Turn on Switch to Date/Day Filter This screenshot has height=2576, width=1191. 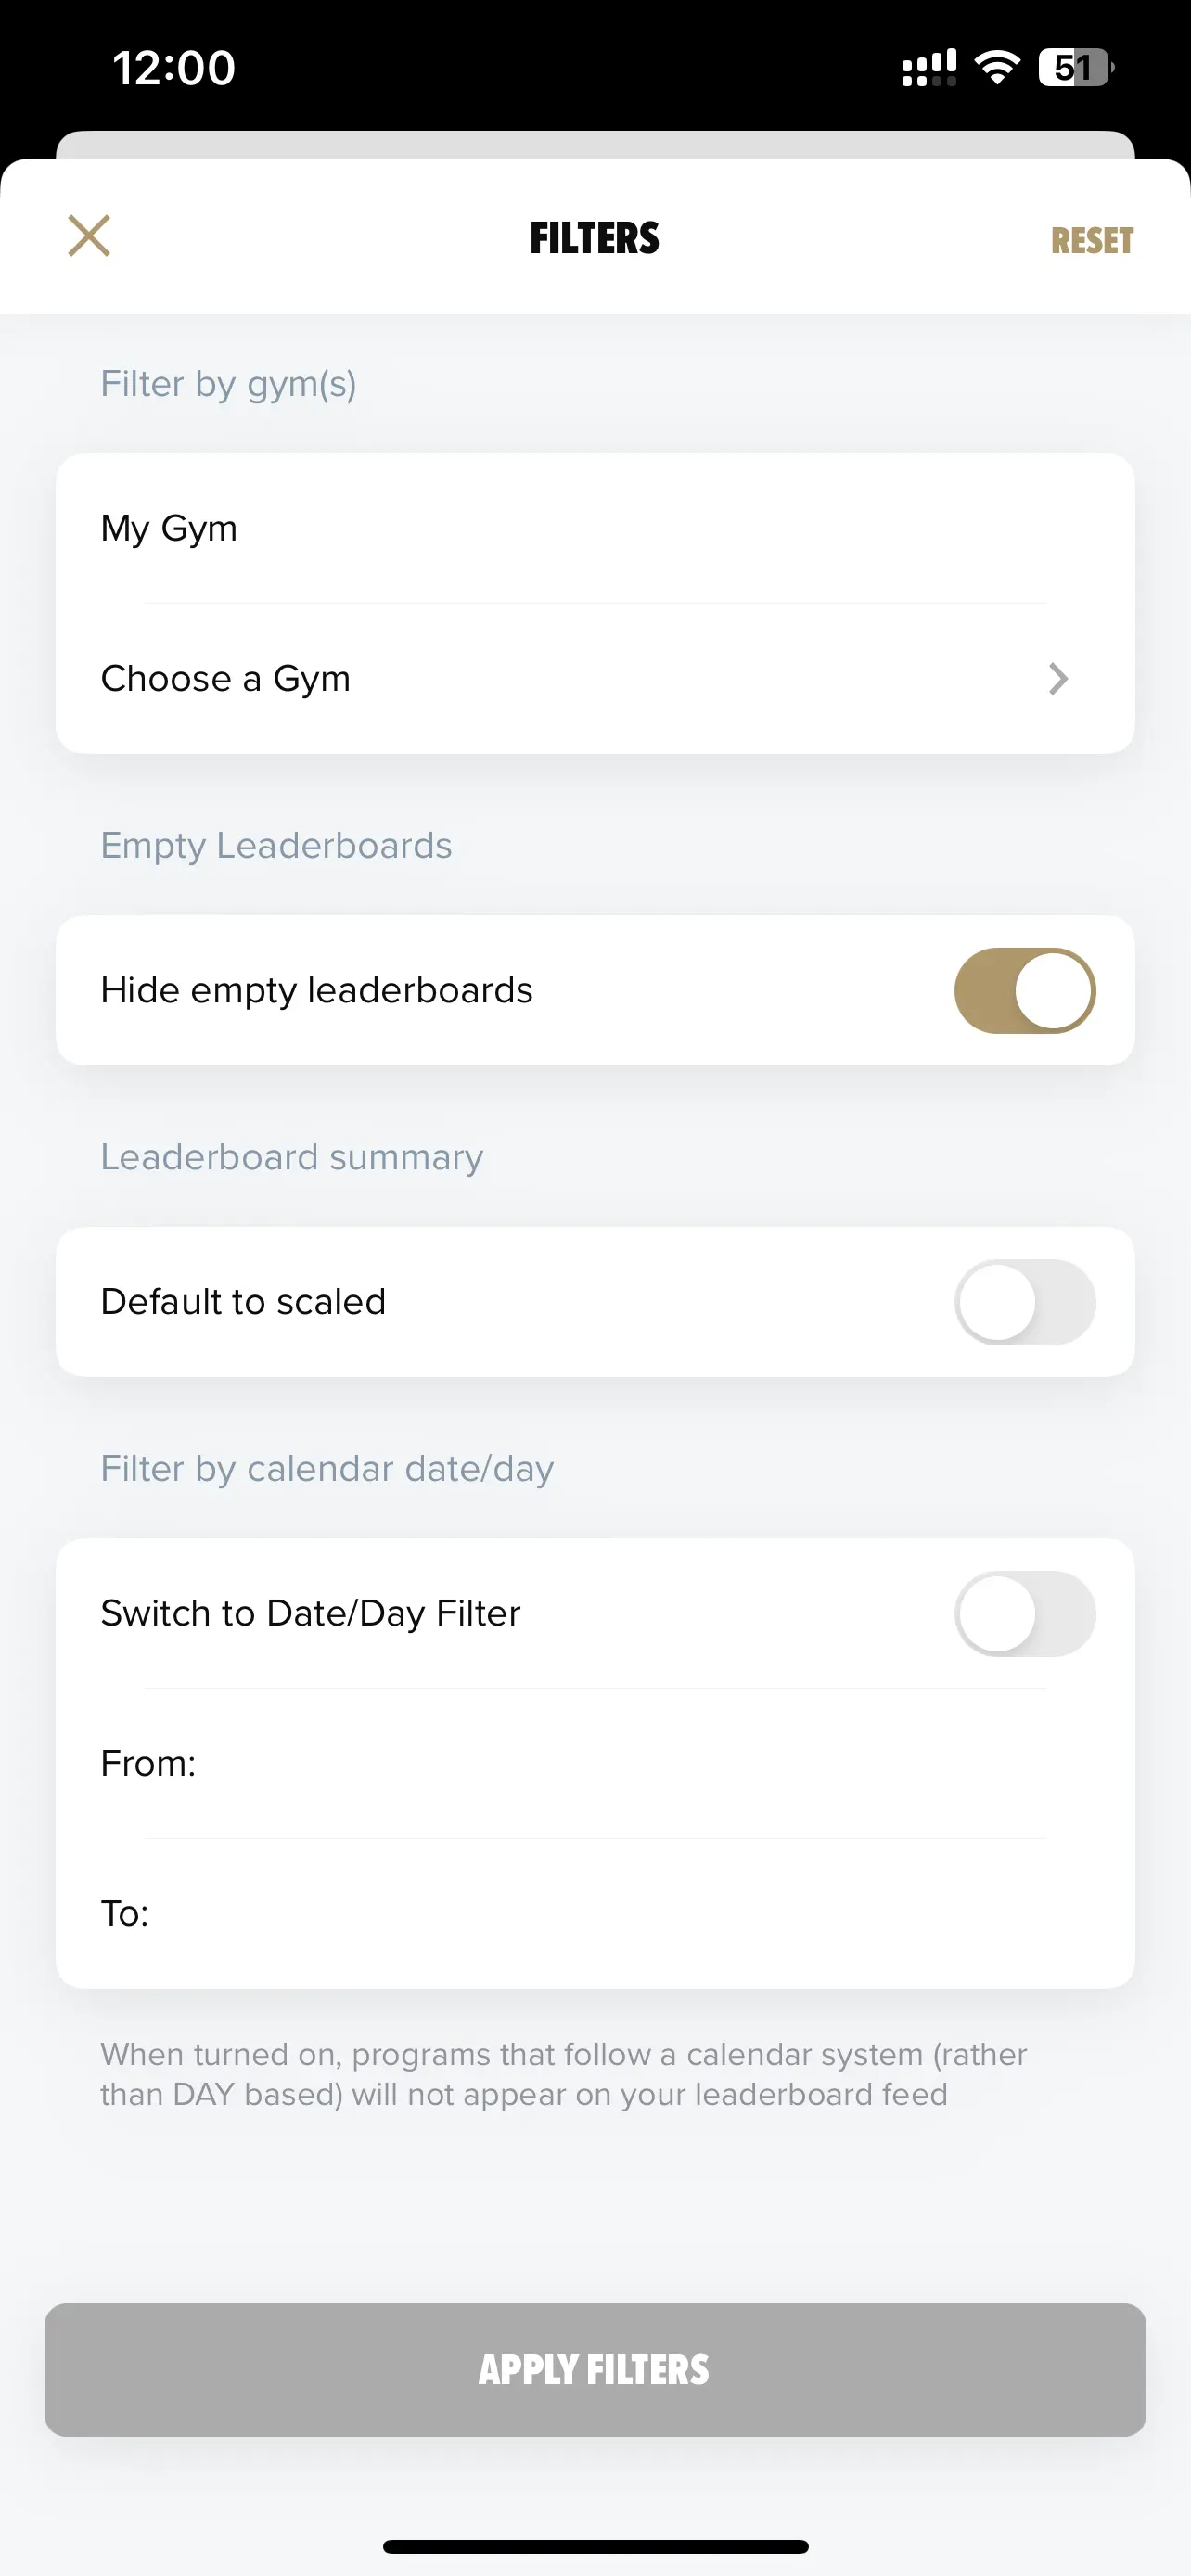pos(1025,1614)
